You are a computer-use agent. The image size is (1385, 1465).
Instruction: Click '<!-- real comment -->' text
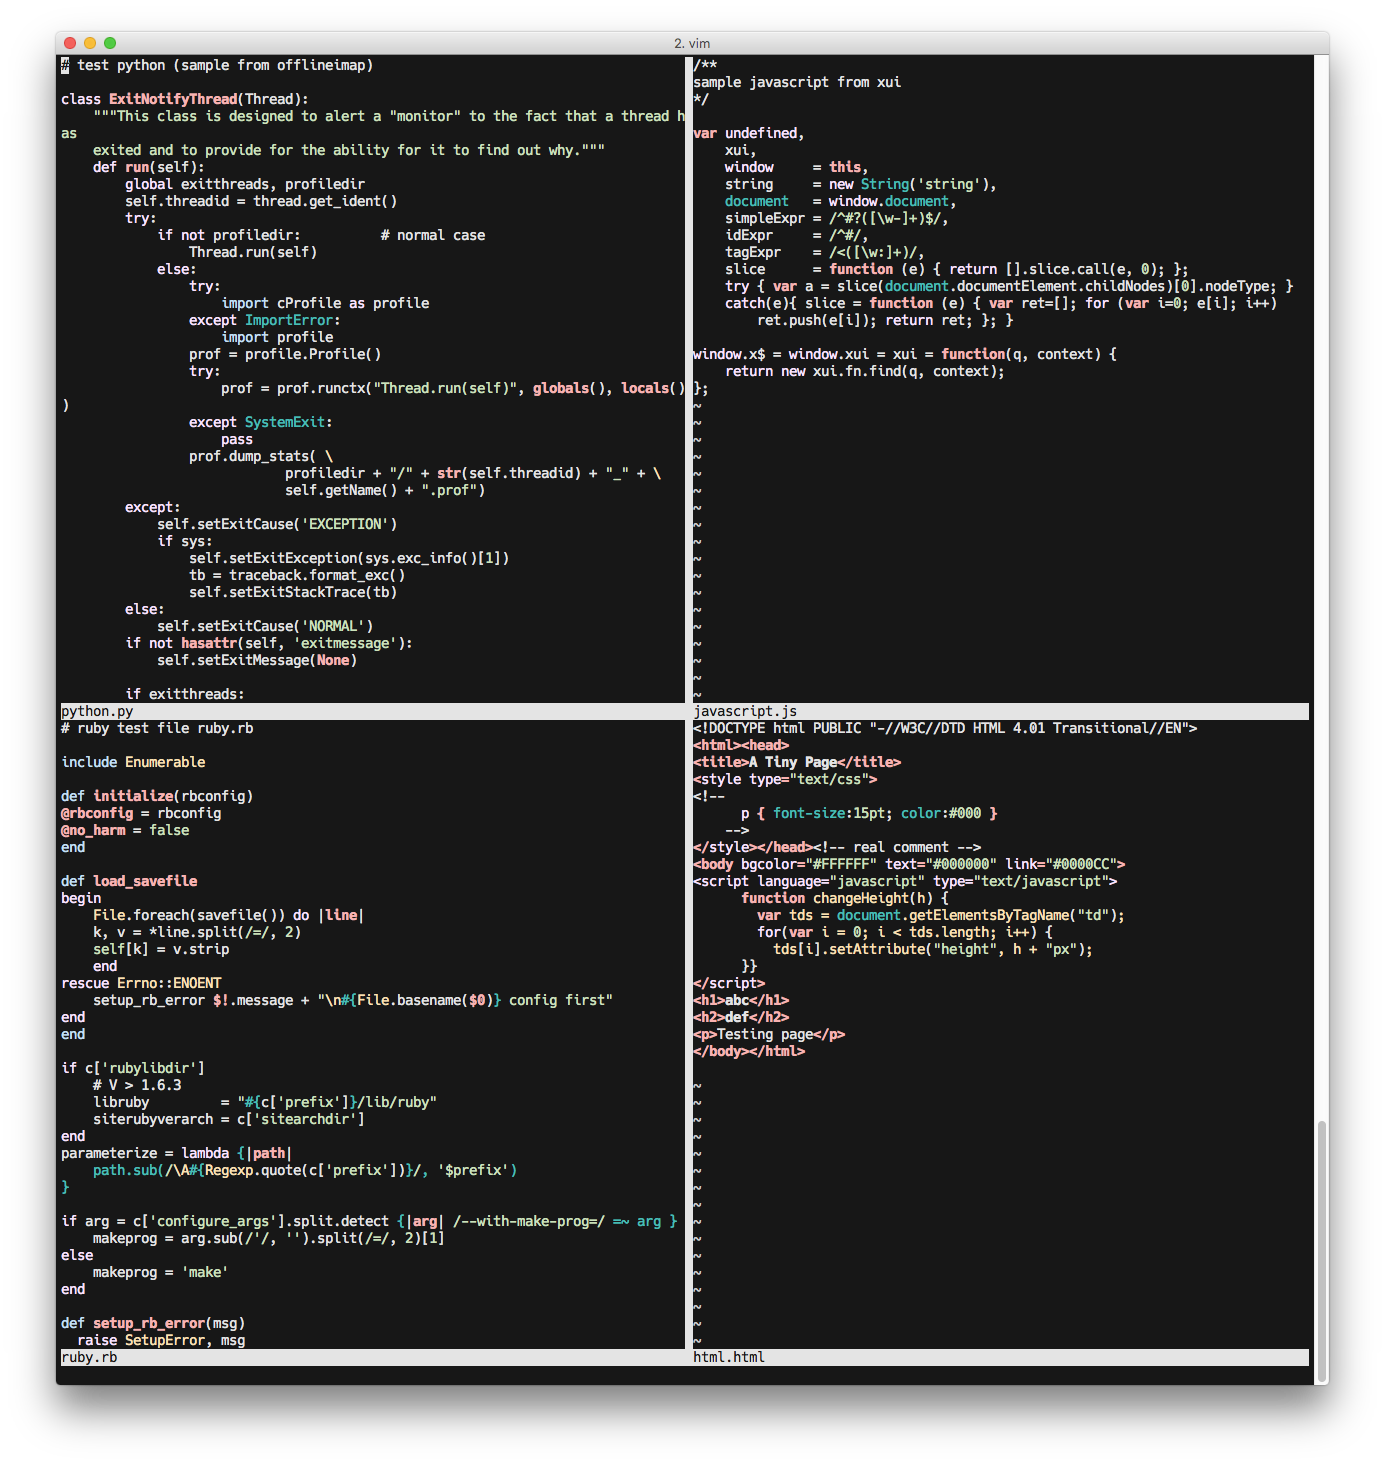[x=897, y=847]
